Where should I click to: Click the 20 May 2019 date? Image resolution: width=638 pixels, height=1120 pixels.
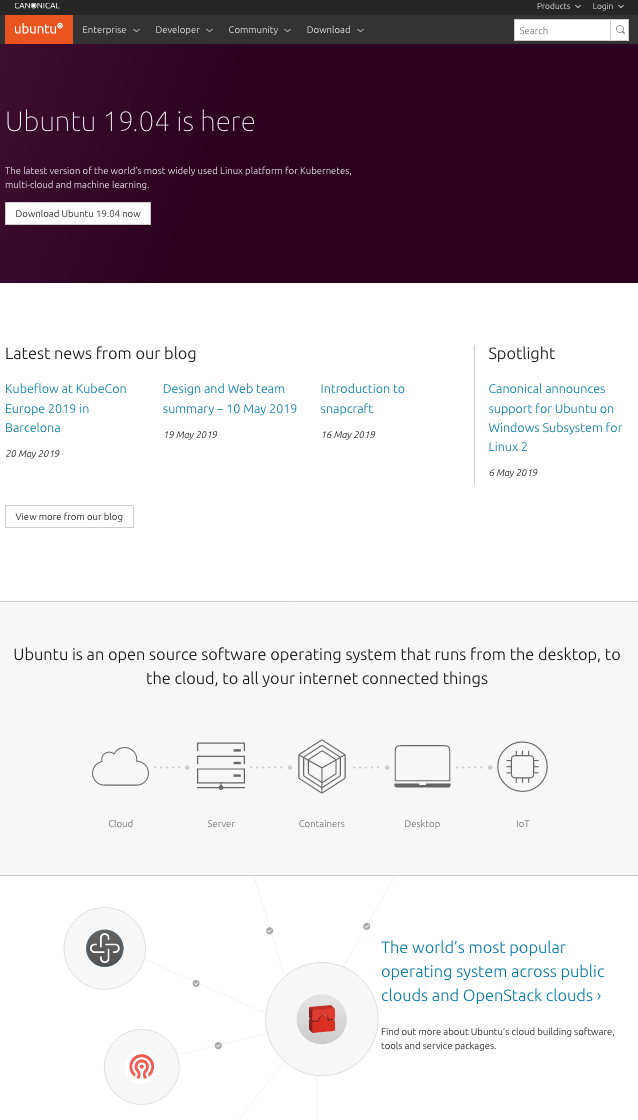pos(32,454)
